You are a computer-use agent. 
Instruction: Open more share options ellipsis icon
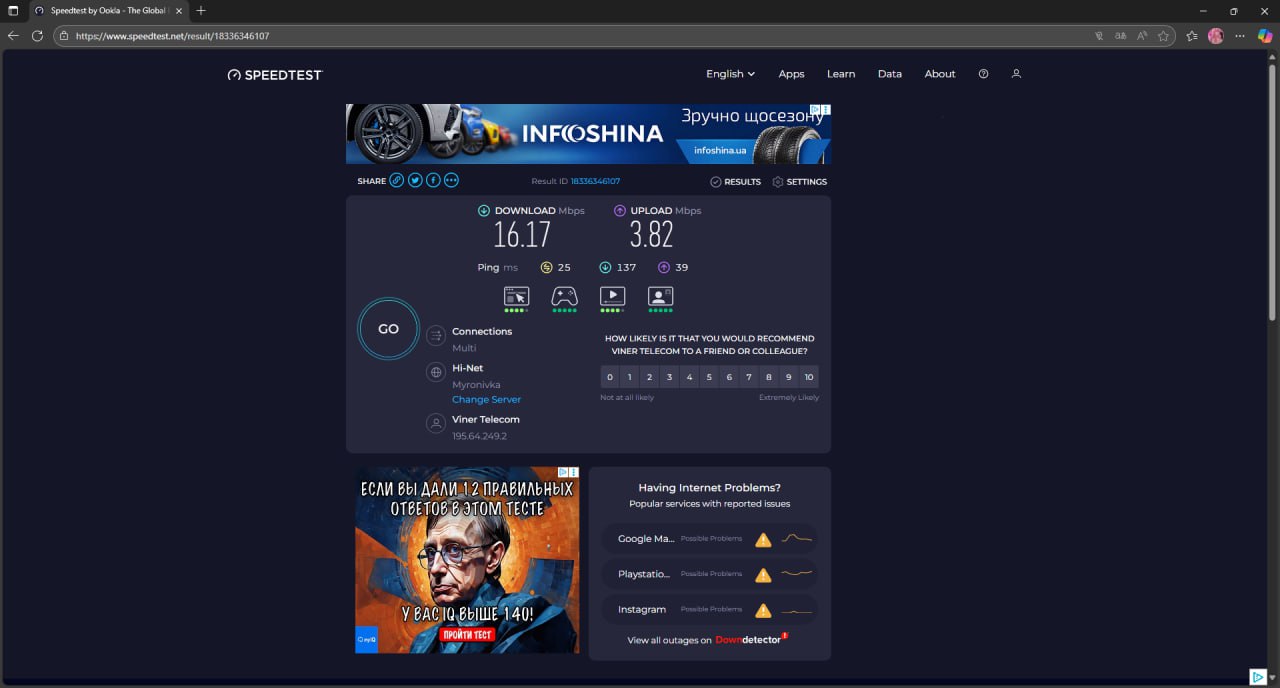pos(451,181)
